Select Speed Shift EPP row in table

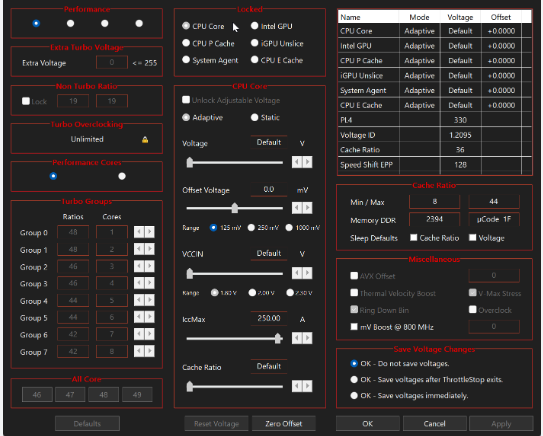pos(435,165)
